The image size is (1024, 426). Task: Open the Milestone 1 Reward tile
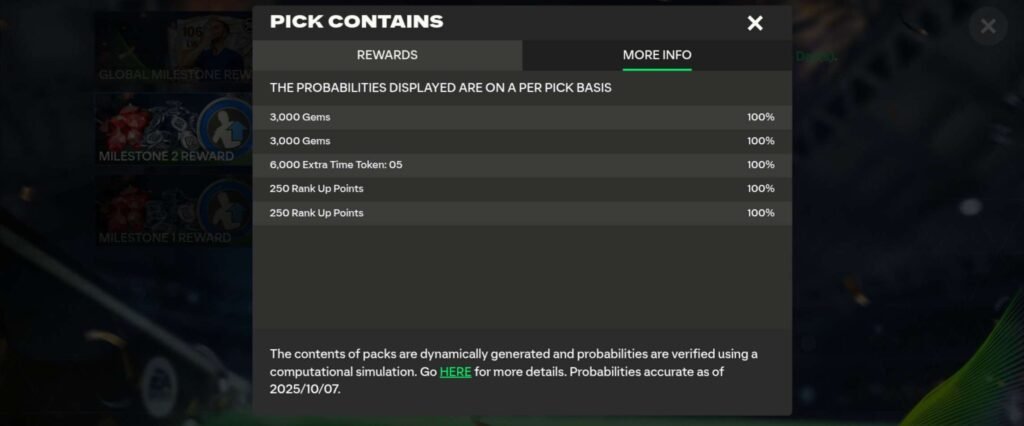[172, 210]
